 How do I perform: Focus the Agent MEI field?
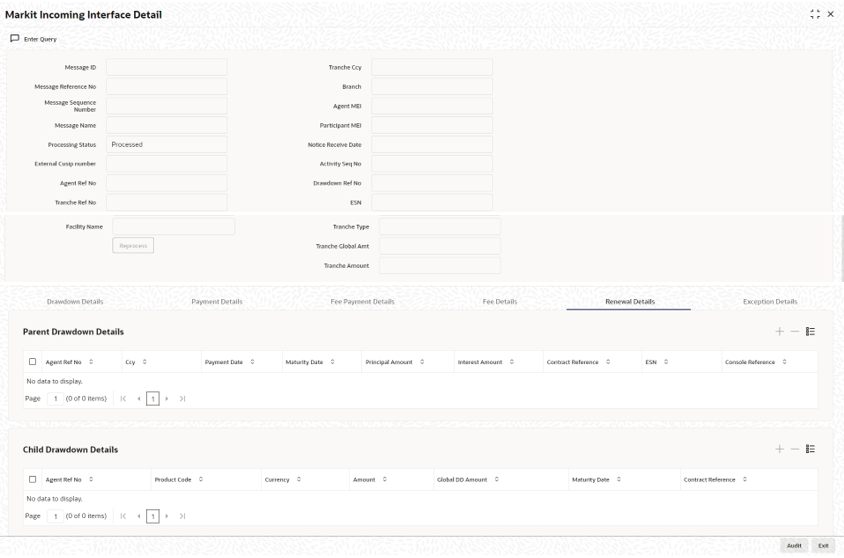[432, 106]
